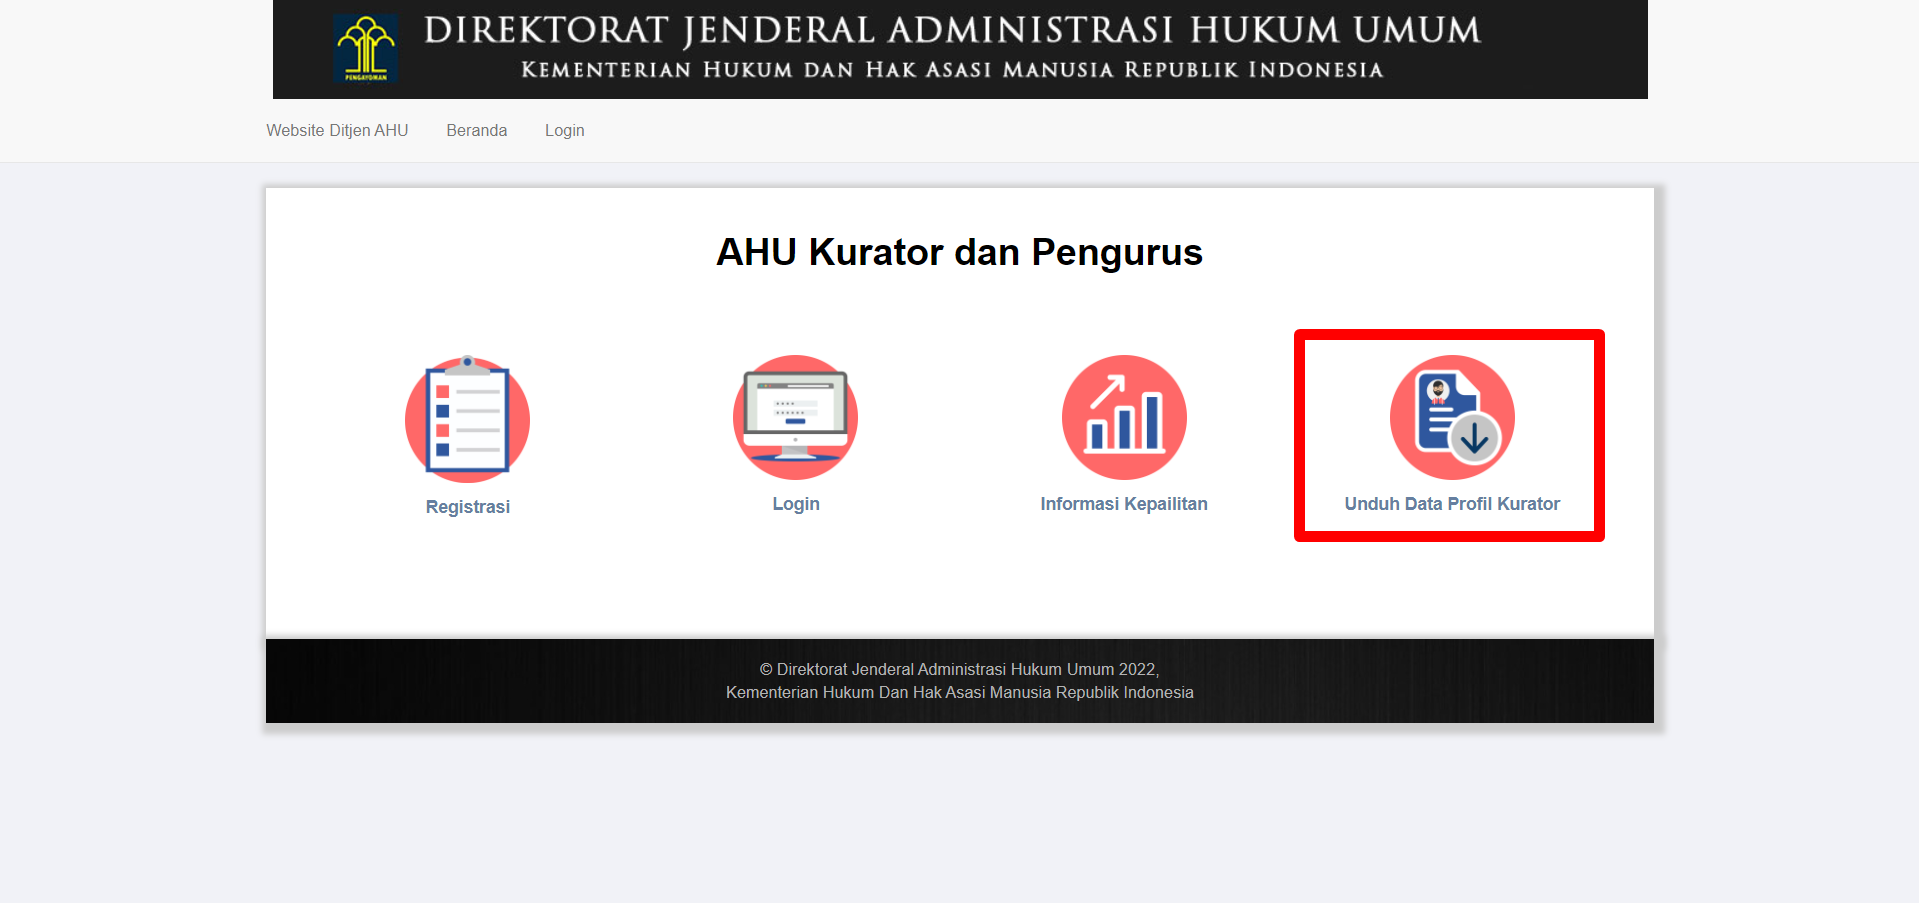Click the footer copyright 2022 line

click(959, 669)
